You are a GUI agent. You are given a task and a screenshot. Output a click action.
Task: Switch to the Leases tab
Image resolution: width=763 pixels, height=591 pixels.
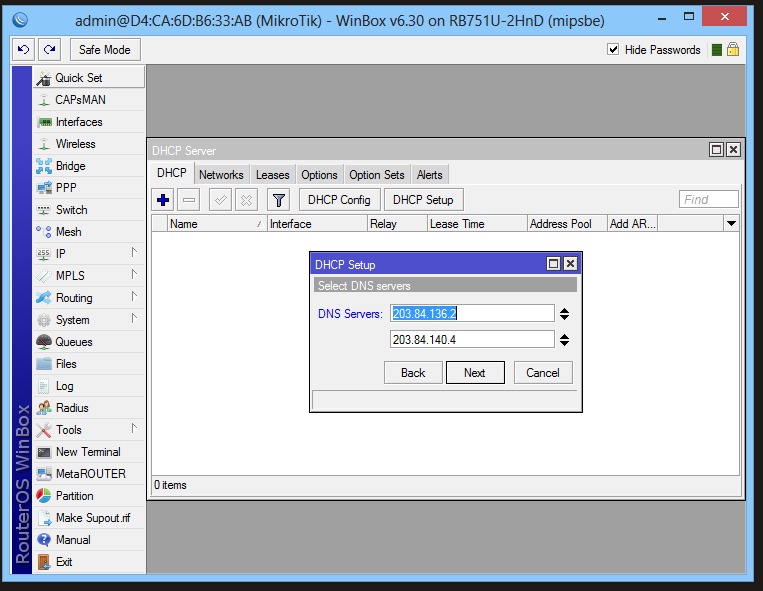click(272, 175)
